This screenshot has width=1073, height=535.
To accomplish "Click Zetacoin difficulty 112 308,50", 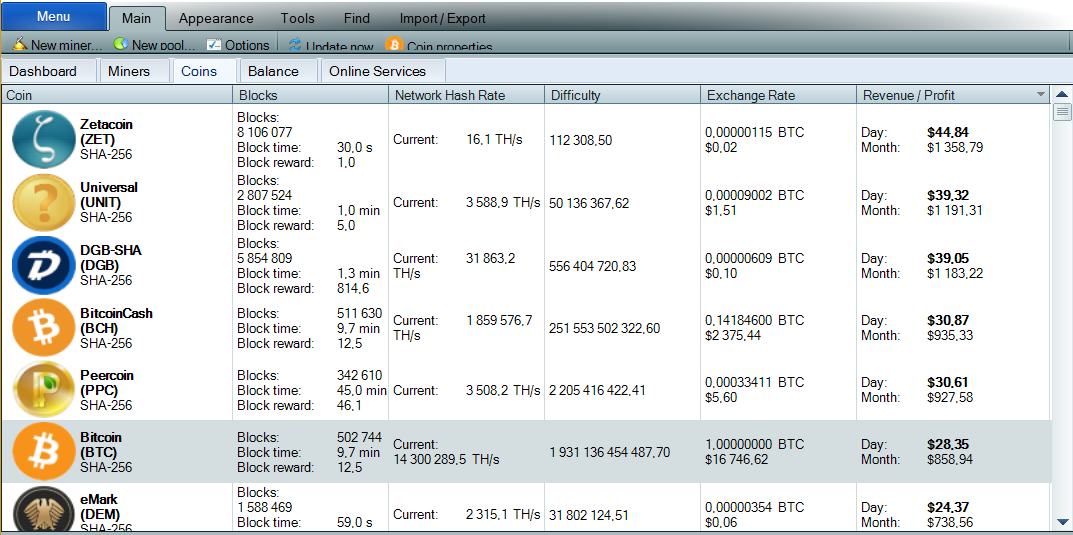I will tap(581, 140).
